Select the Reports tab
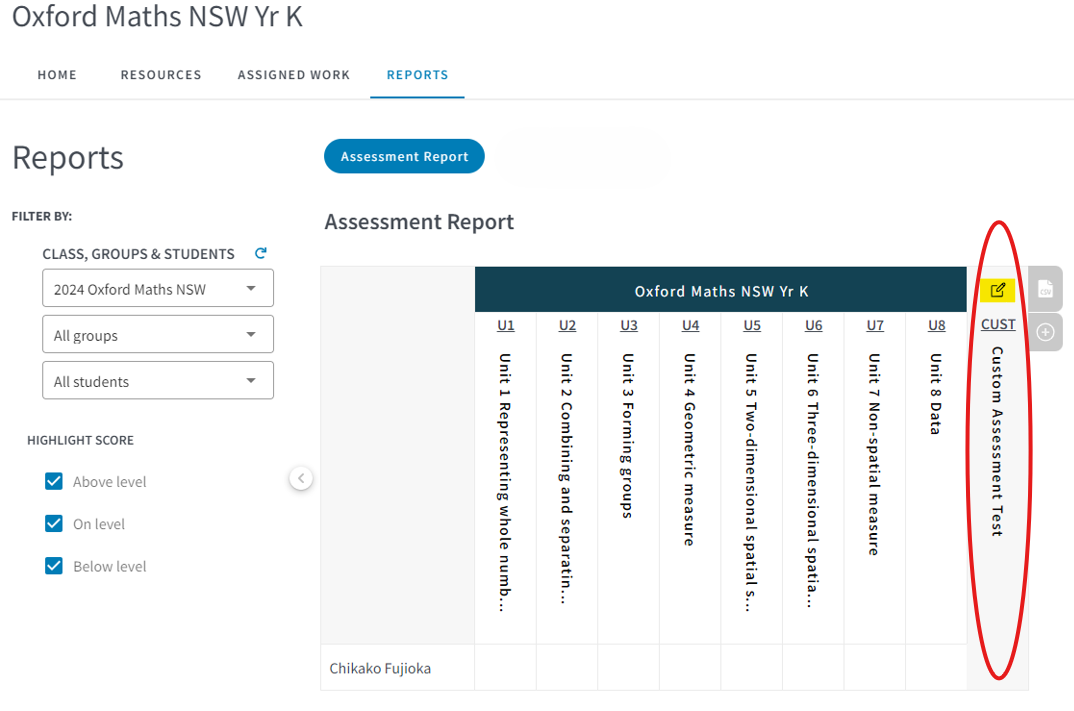Image resolution: width=1074 pixels, height=711 pixels. click(417, 75)
